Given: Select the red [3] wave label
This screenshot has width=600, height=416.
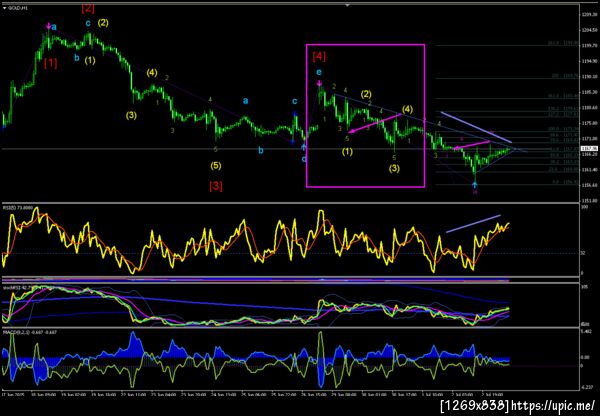Looking at the screenshot, I should click(216, 186).
